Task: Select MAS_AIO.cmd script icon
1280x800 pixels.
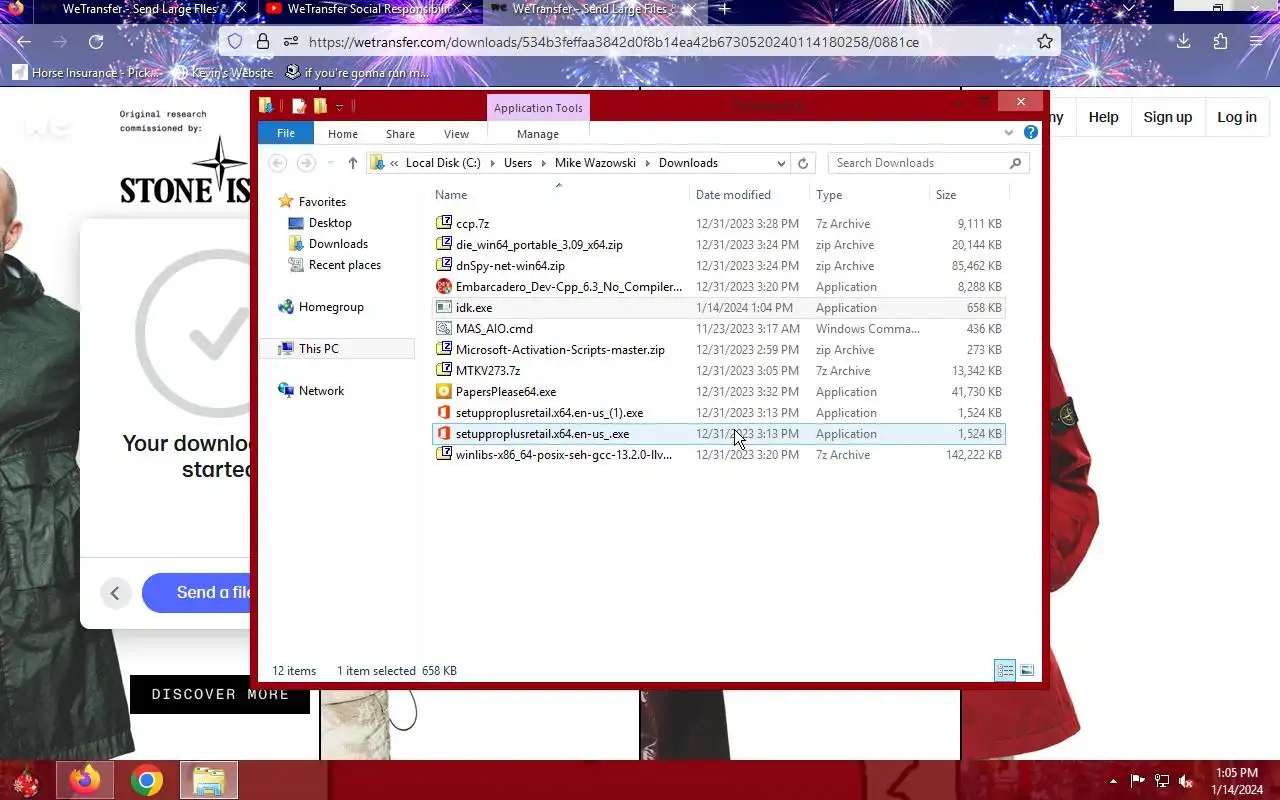Action: [x=444, y=328]
